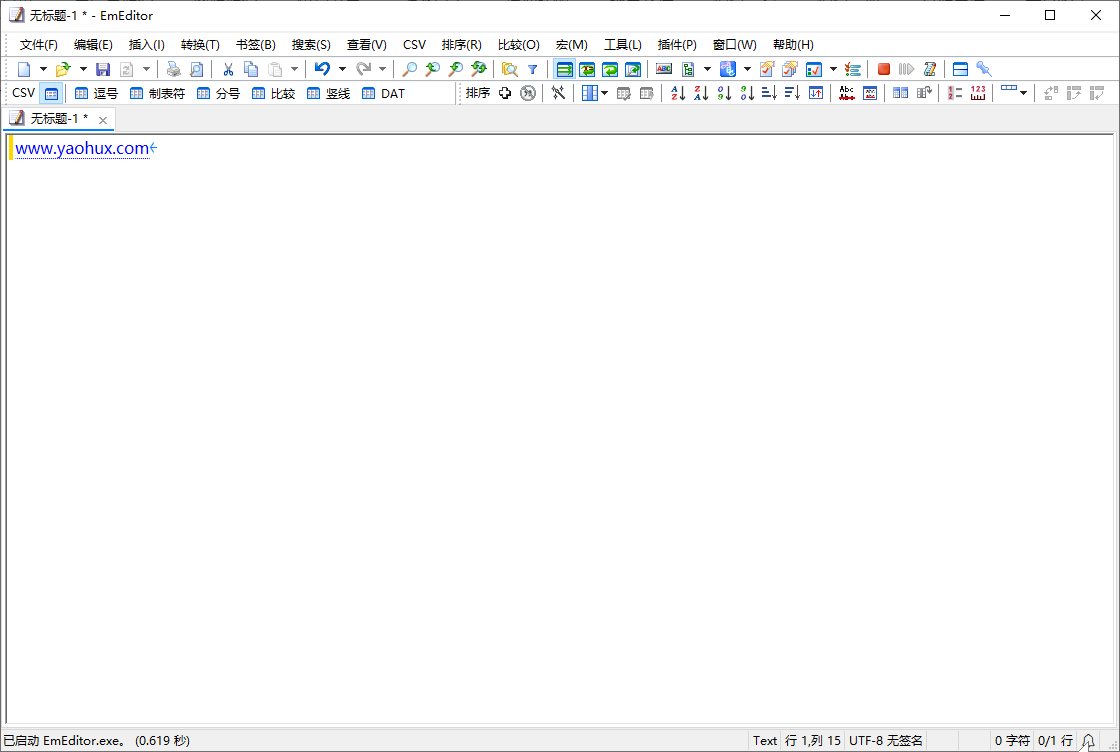Click the www.yaohux.com link
This screenshot has width=1120, height=752.
click(82, 149)
